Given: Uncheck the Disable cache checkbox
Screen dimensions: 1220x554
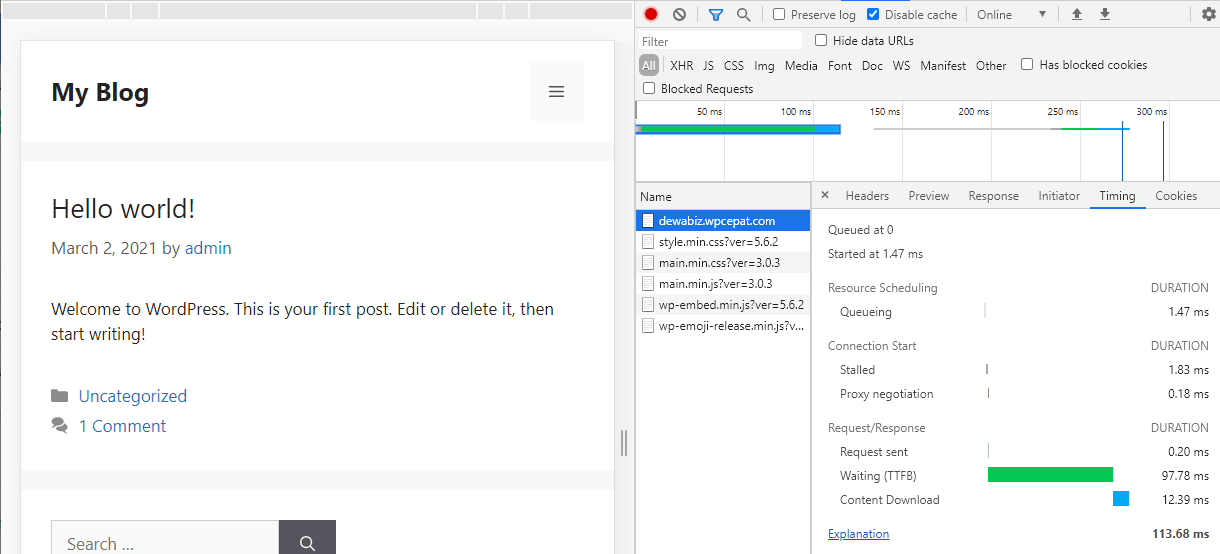Looking at the screenshot, I should tap(873, 15).
